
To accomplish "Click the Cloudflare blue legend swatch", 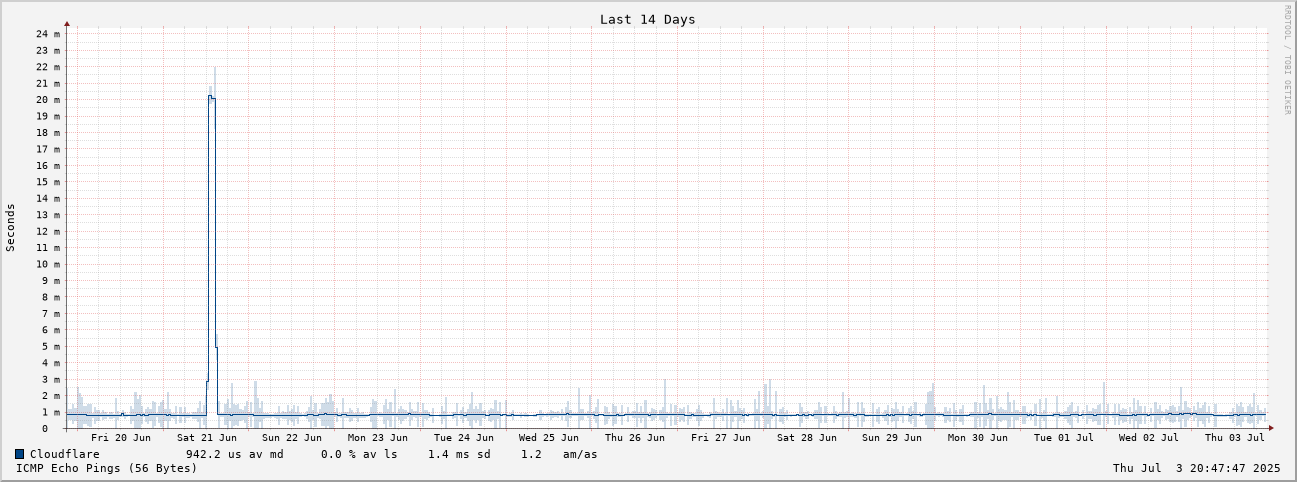I will tap(19, 454).
